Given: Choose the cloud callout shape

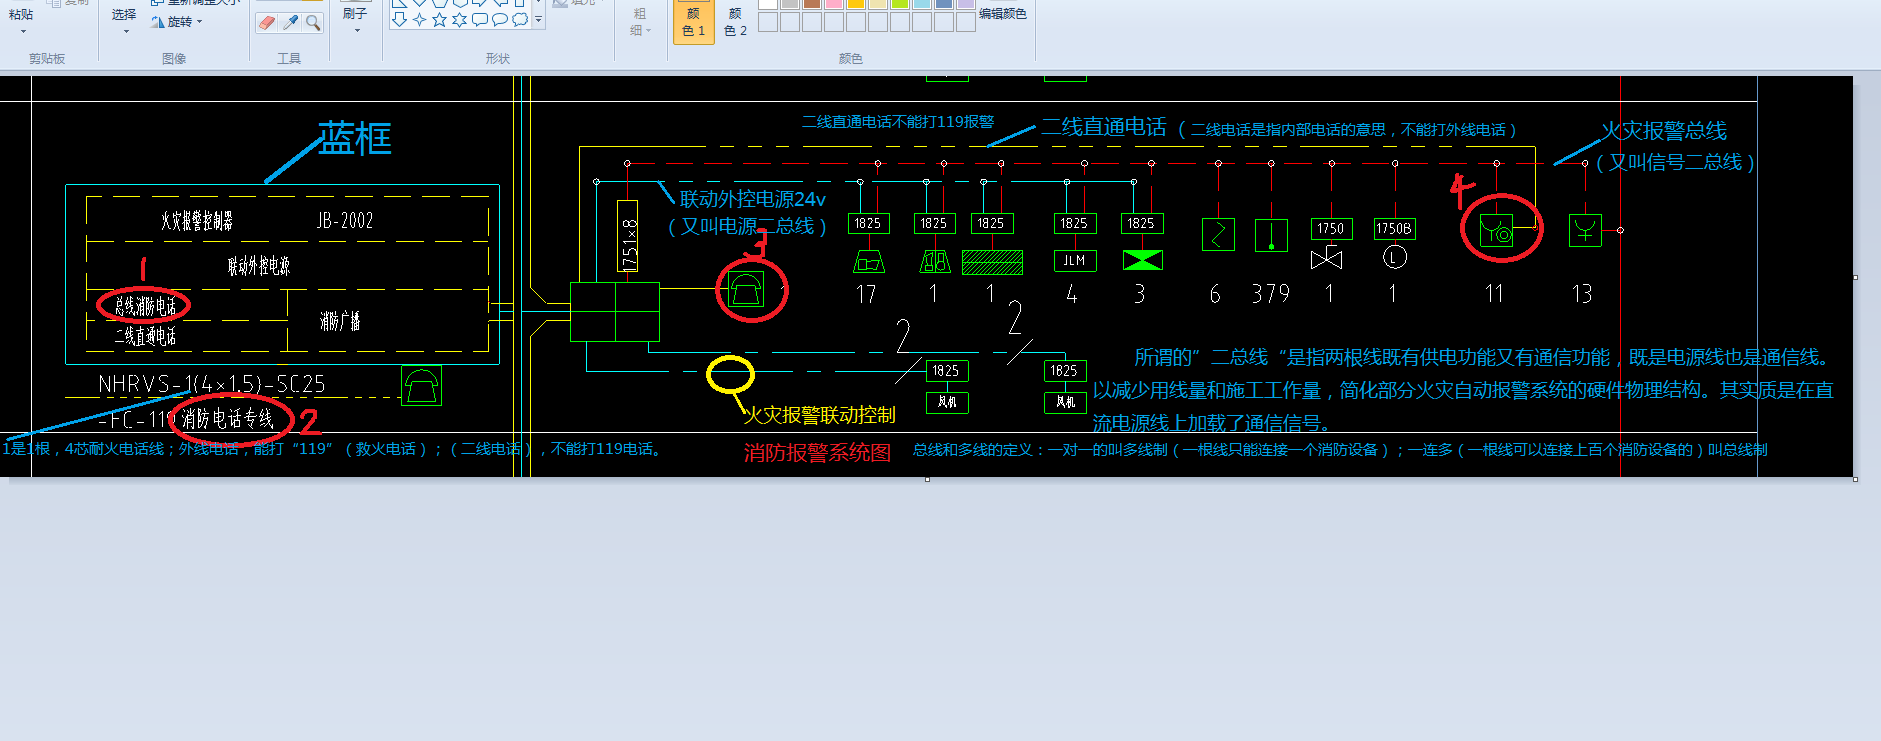Looking at the screenshot, I should [x=520, y=19].
